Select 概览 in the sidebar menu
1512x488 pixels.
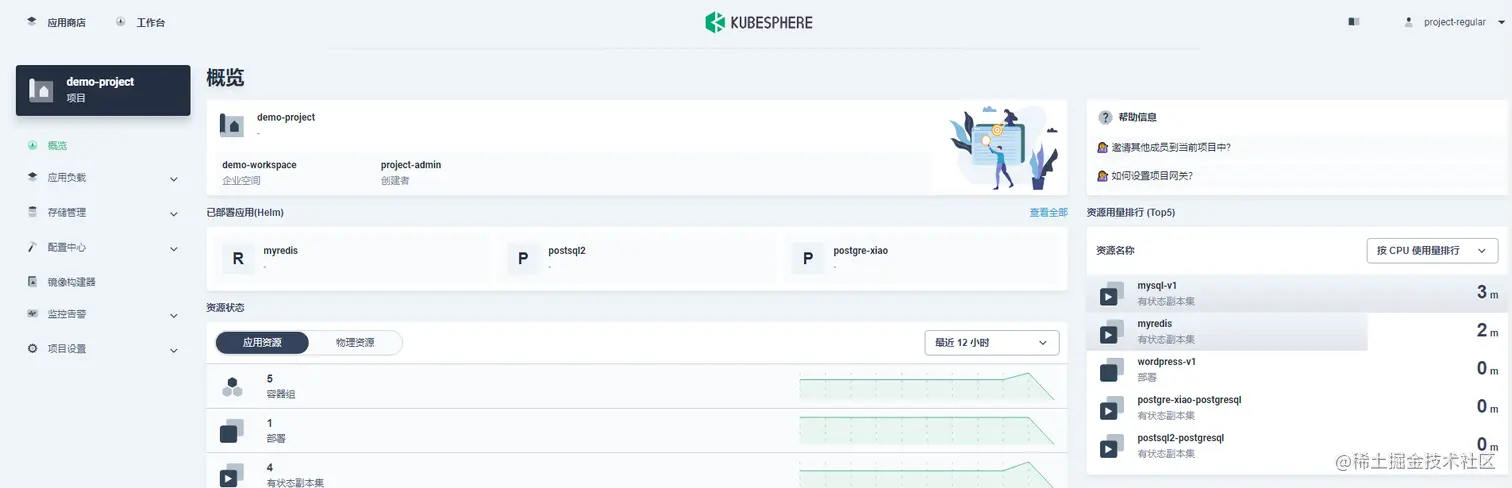click(x=57, y=146)
